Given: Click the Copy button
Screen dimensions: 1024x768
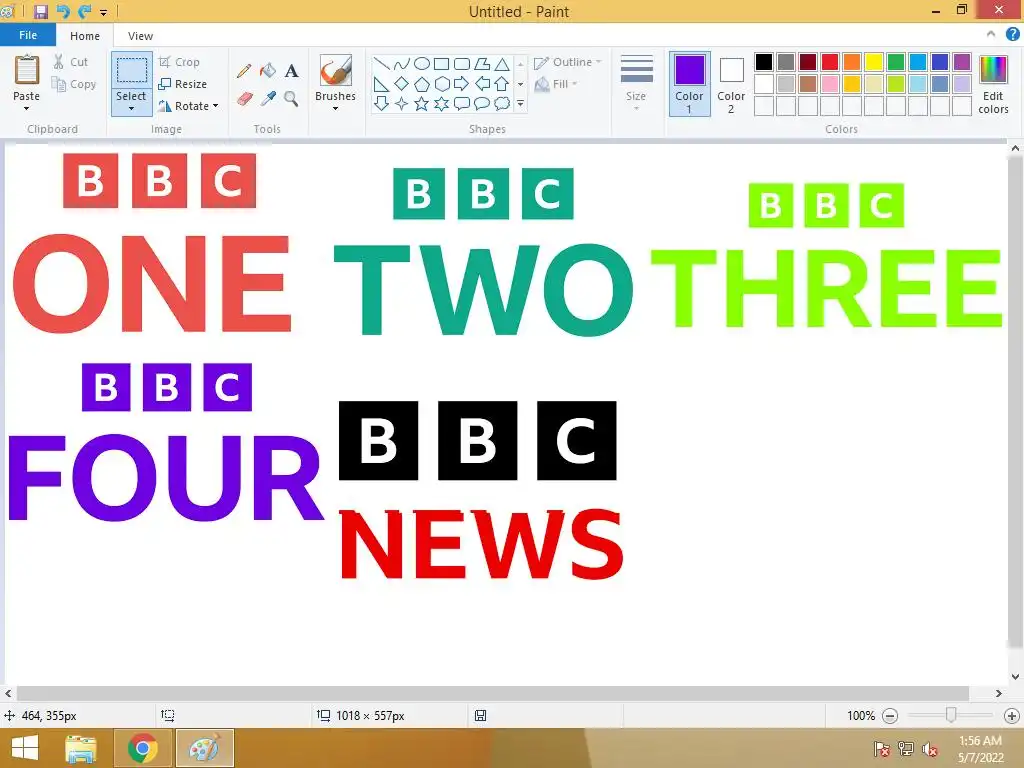Looking at the screenshot, I should (x=74, y=84).
